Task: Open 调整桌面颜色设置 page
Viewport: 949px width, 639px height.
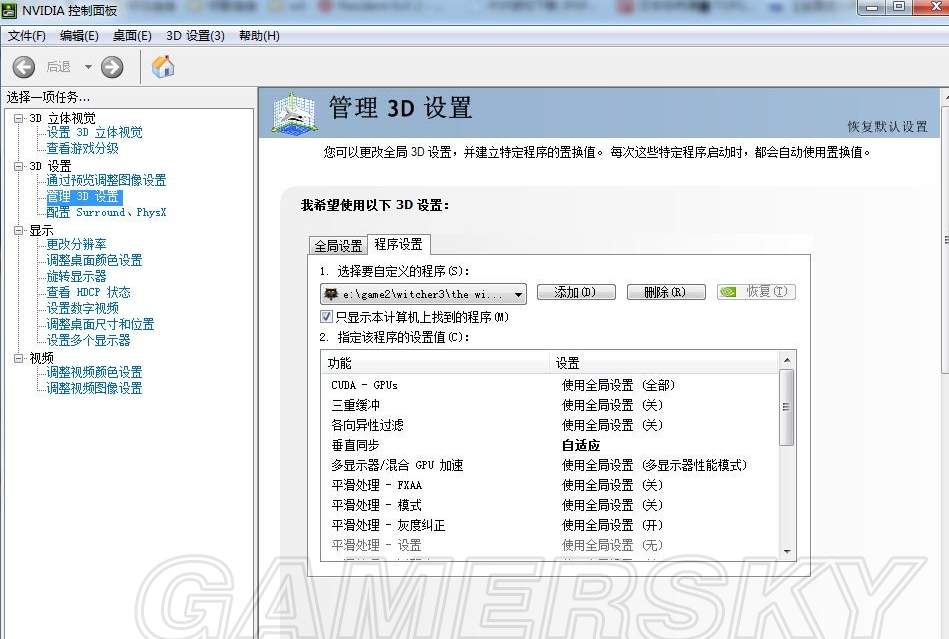Action: (94, 260)
